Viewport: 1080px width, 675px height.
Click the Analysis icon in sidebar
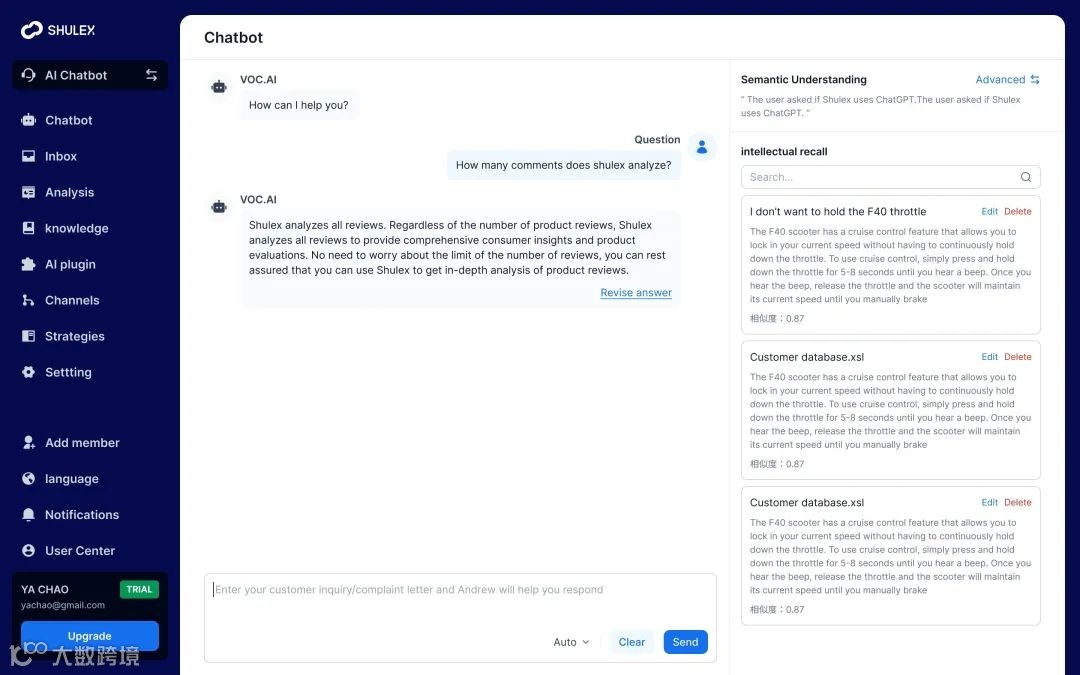(28, 192)
